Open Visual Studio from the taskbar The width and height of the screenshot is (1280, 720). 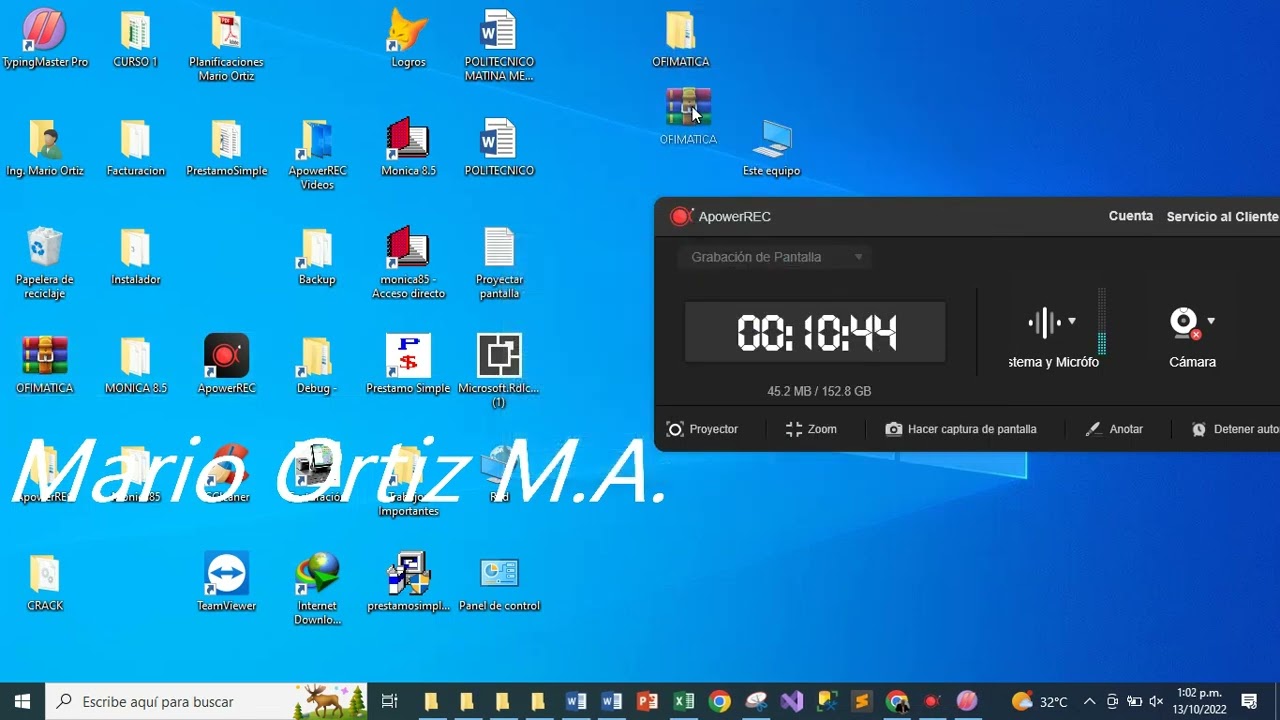click(x=792, y=701)
